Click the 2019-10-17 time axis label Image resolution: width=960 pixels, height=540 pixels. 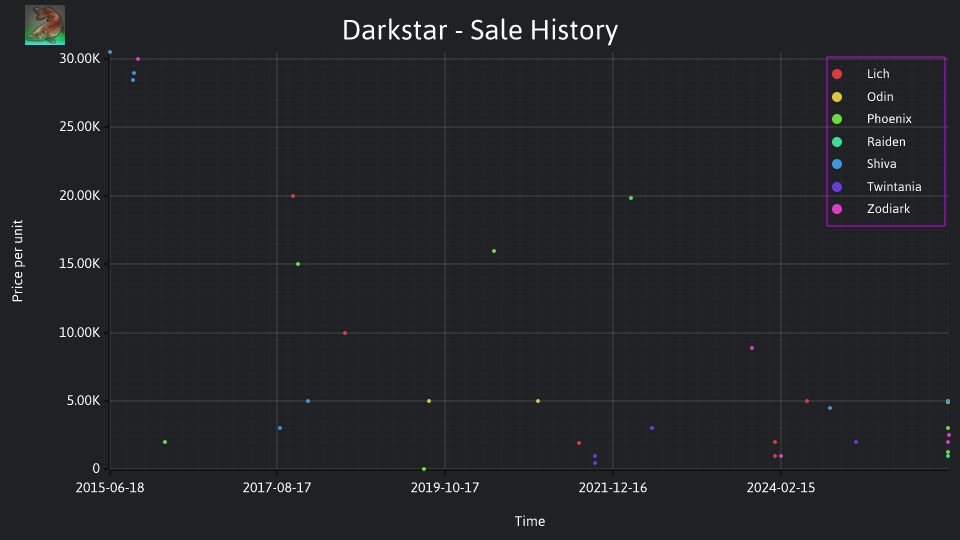point(444,488)
